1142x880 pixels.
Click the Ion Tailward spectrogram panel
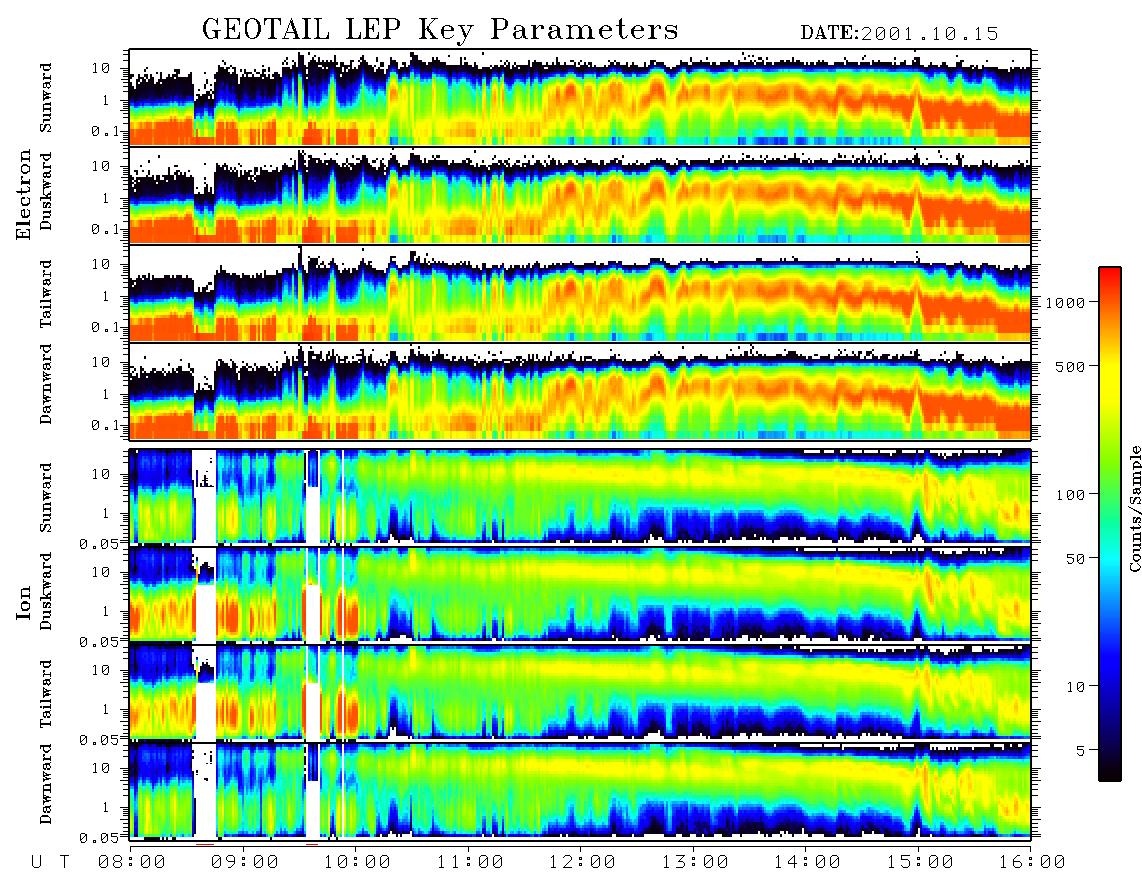580,692
